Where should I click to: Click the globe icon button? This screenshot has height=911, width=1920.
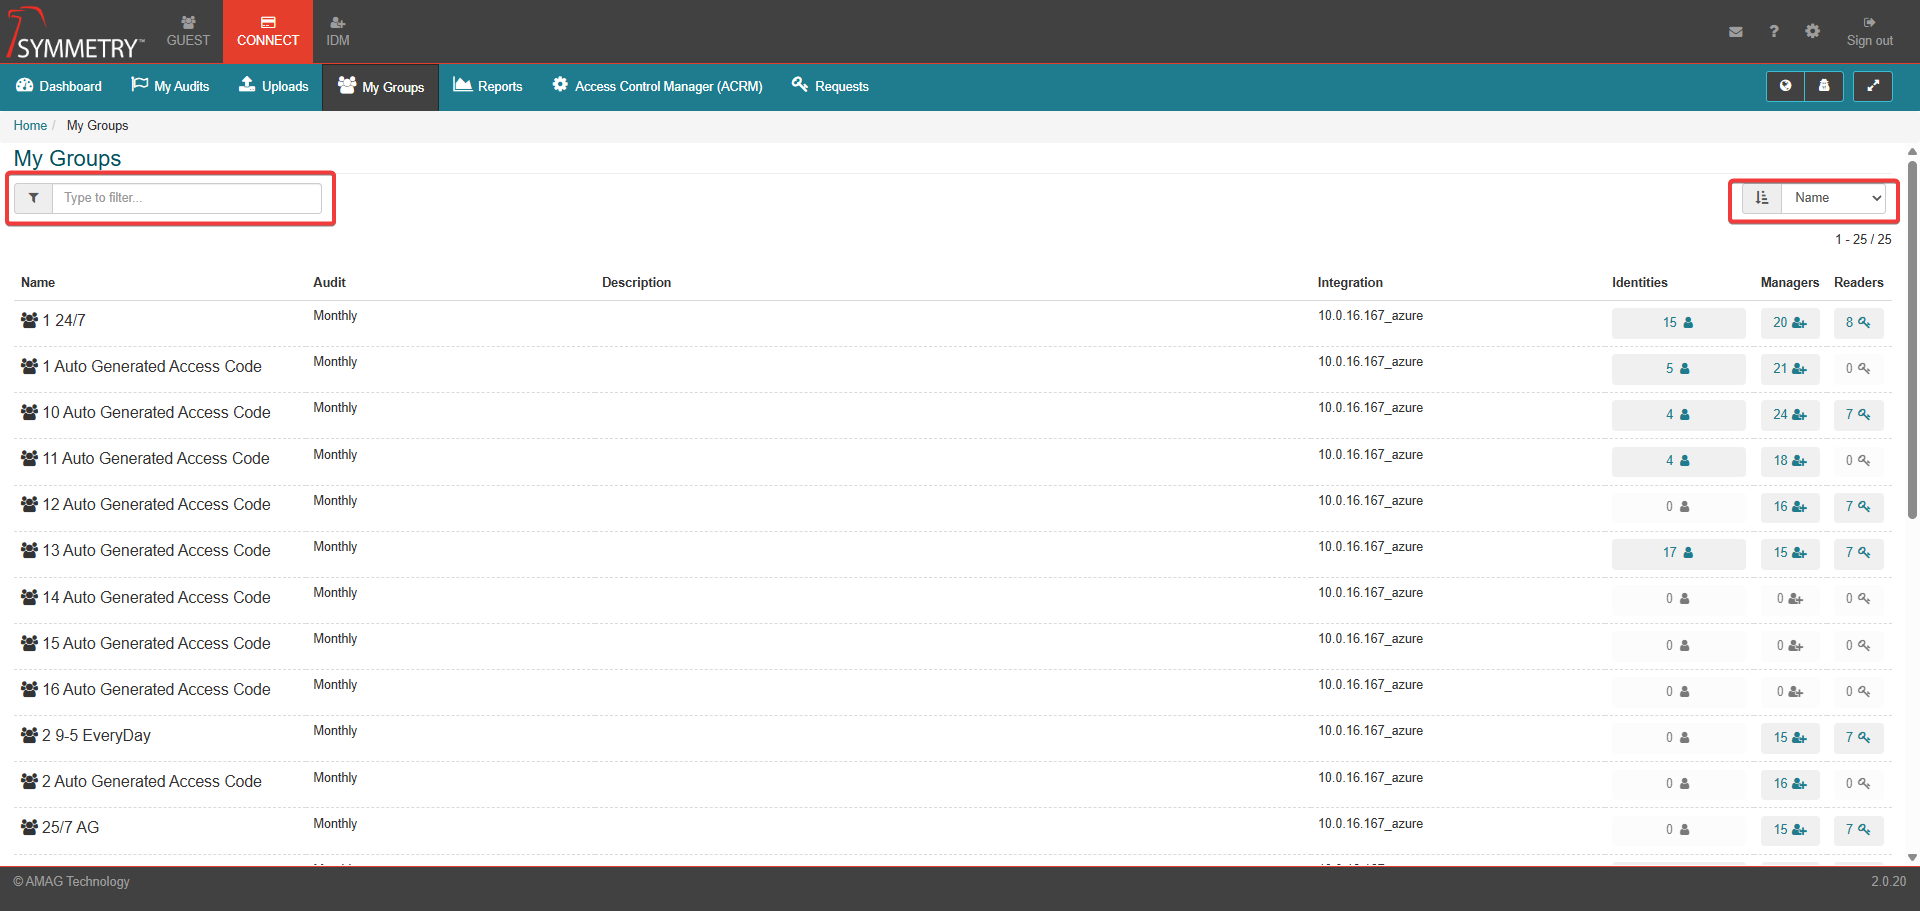click(x=1785, y=86)
